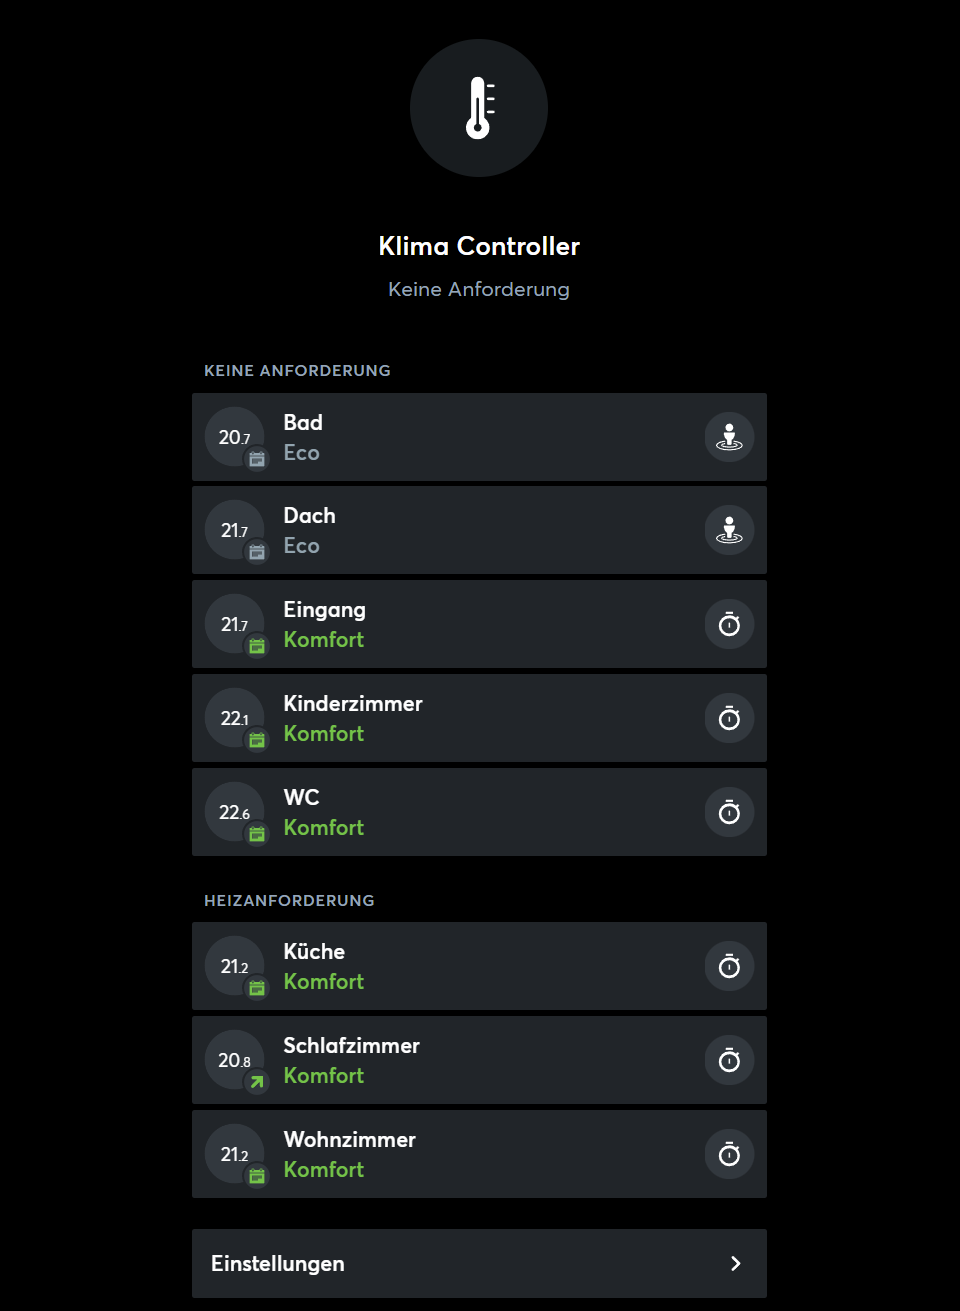Viewport: 960px width, 1311px height.
Task: Click the schedule icon on Dach temperature
Action: [x=257, y=552]
